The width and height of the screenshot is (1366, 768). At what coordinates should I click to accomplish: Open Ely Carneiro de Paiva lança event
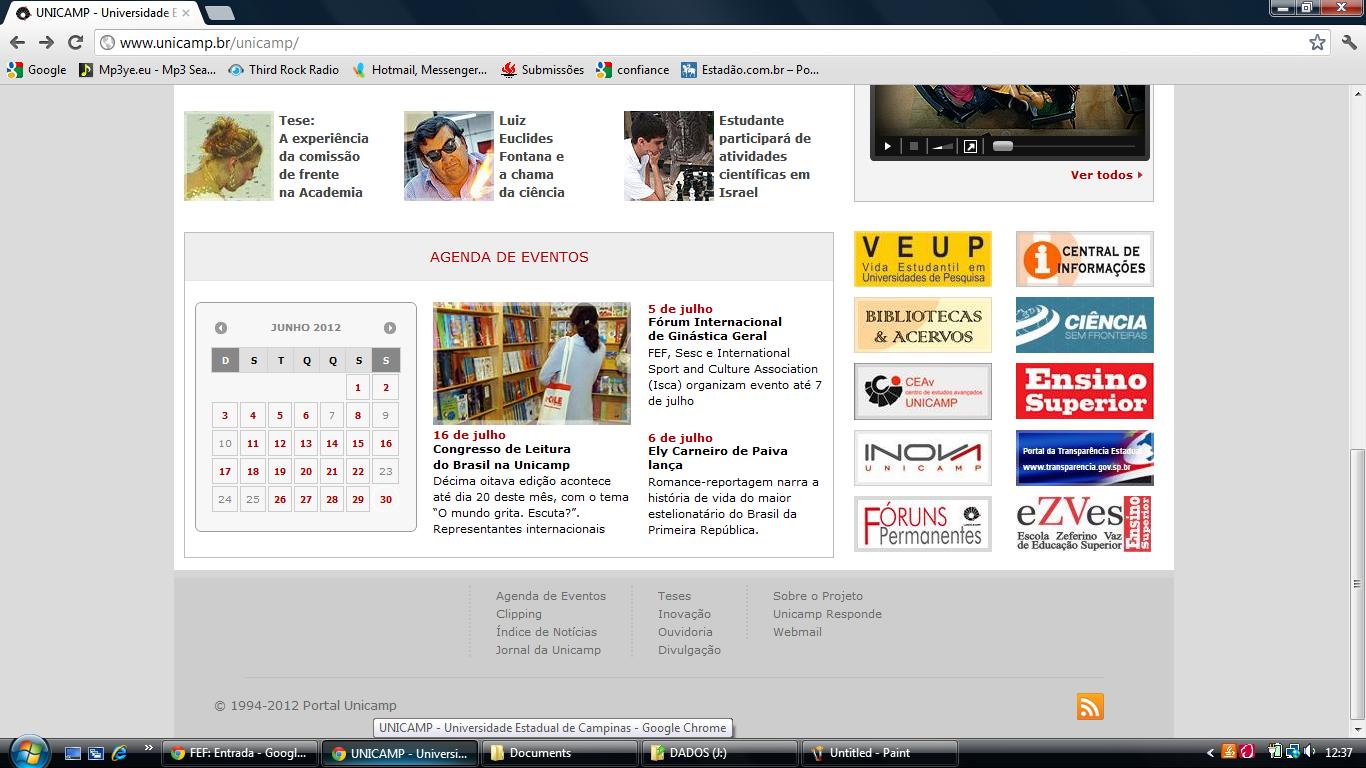coord(718,458)
